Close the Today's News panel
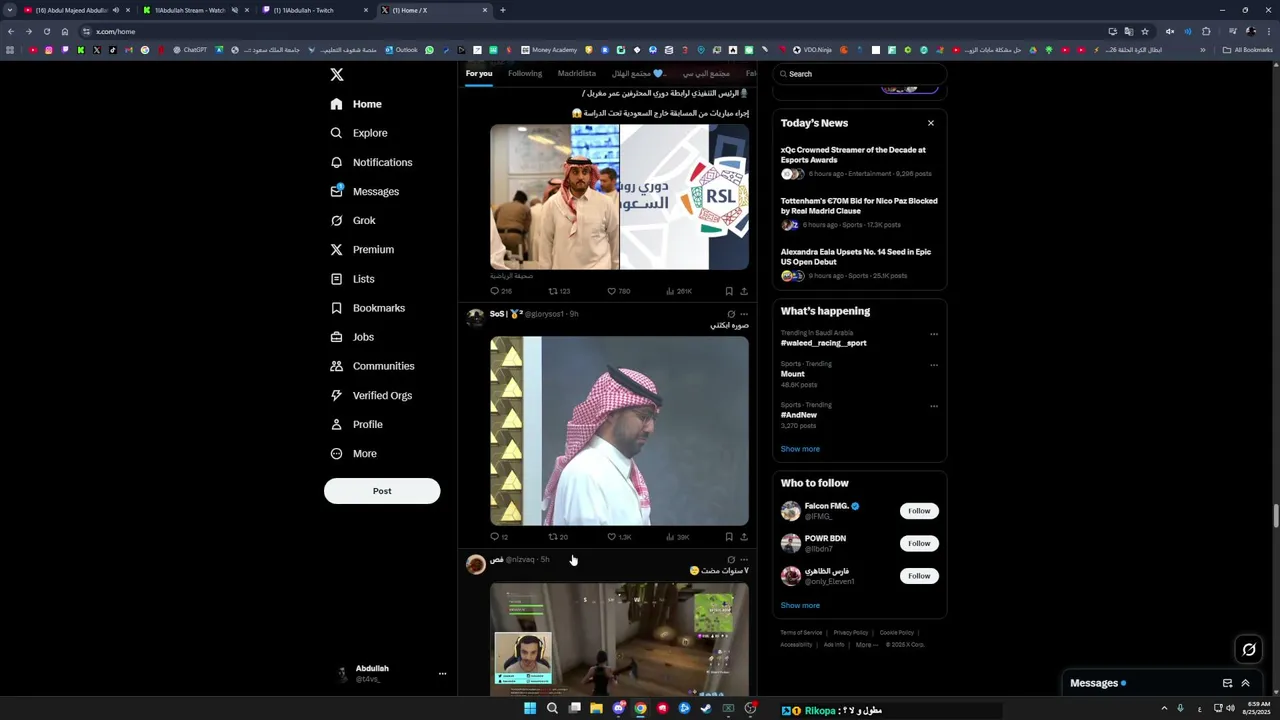Screen dimensions: 1280x720 (931, 123)
